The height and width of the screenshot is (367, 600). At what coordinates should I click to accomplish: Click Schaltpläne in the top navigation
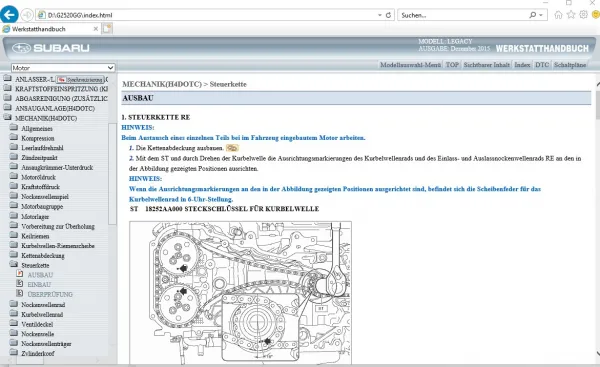[570, 65]
